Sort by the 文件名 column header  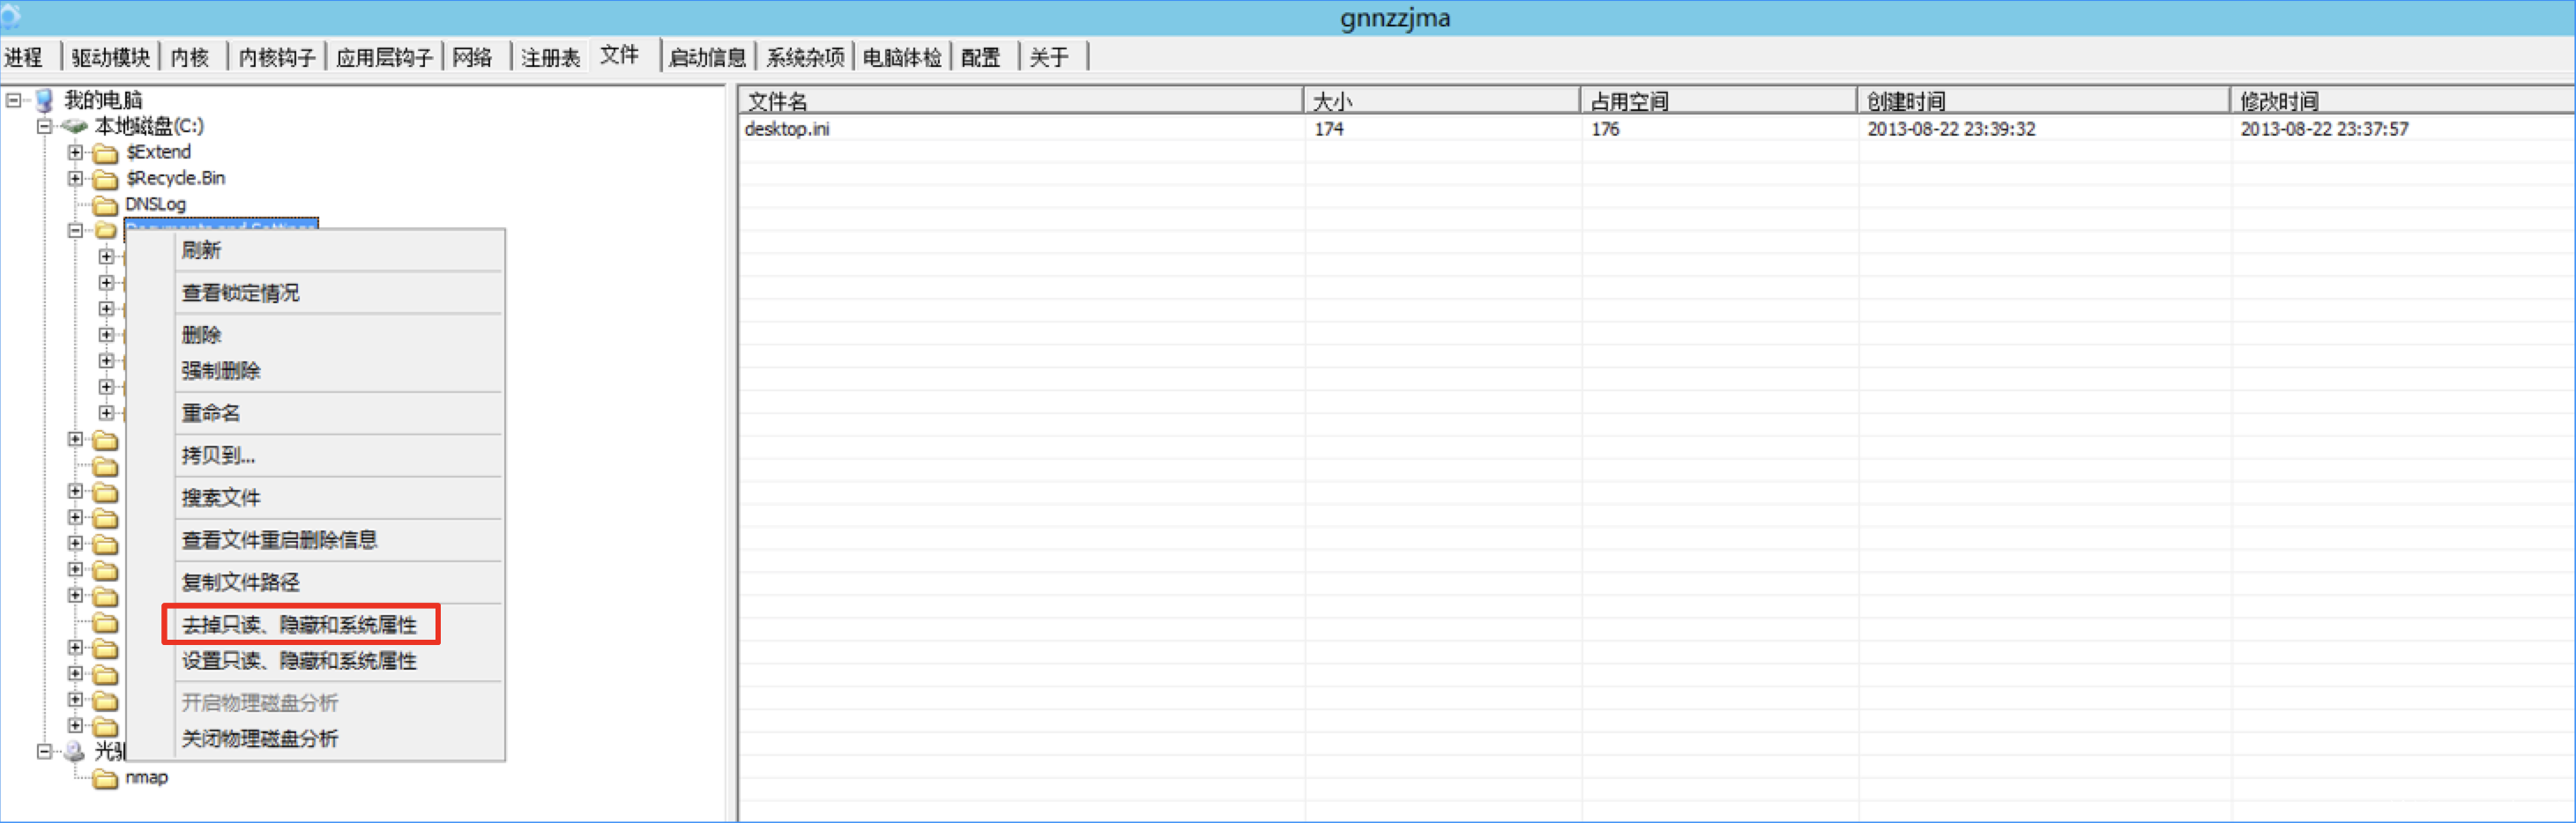(1021, 101)
